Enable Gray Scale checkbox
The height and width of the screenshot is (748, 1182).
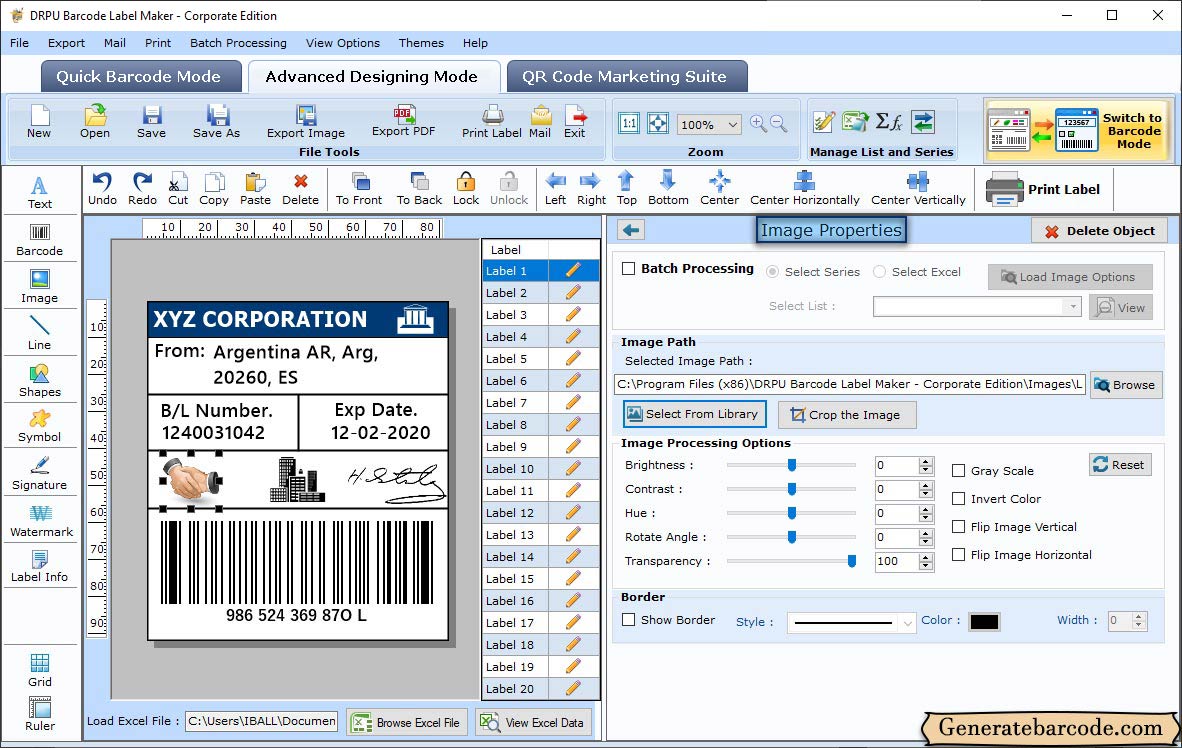pyautogui.click(x=959, y=471)
